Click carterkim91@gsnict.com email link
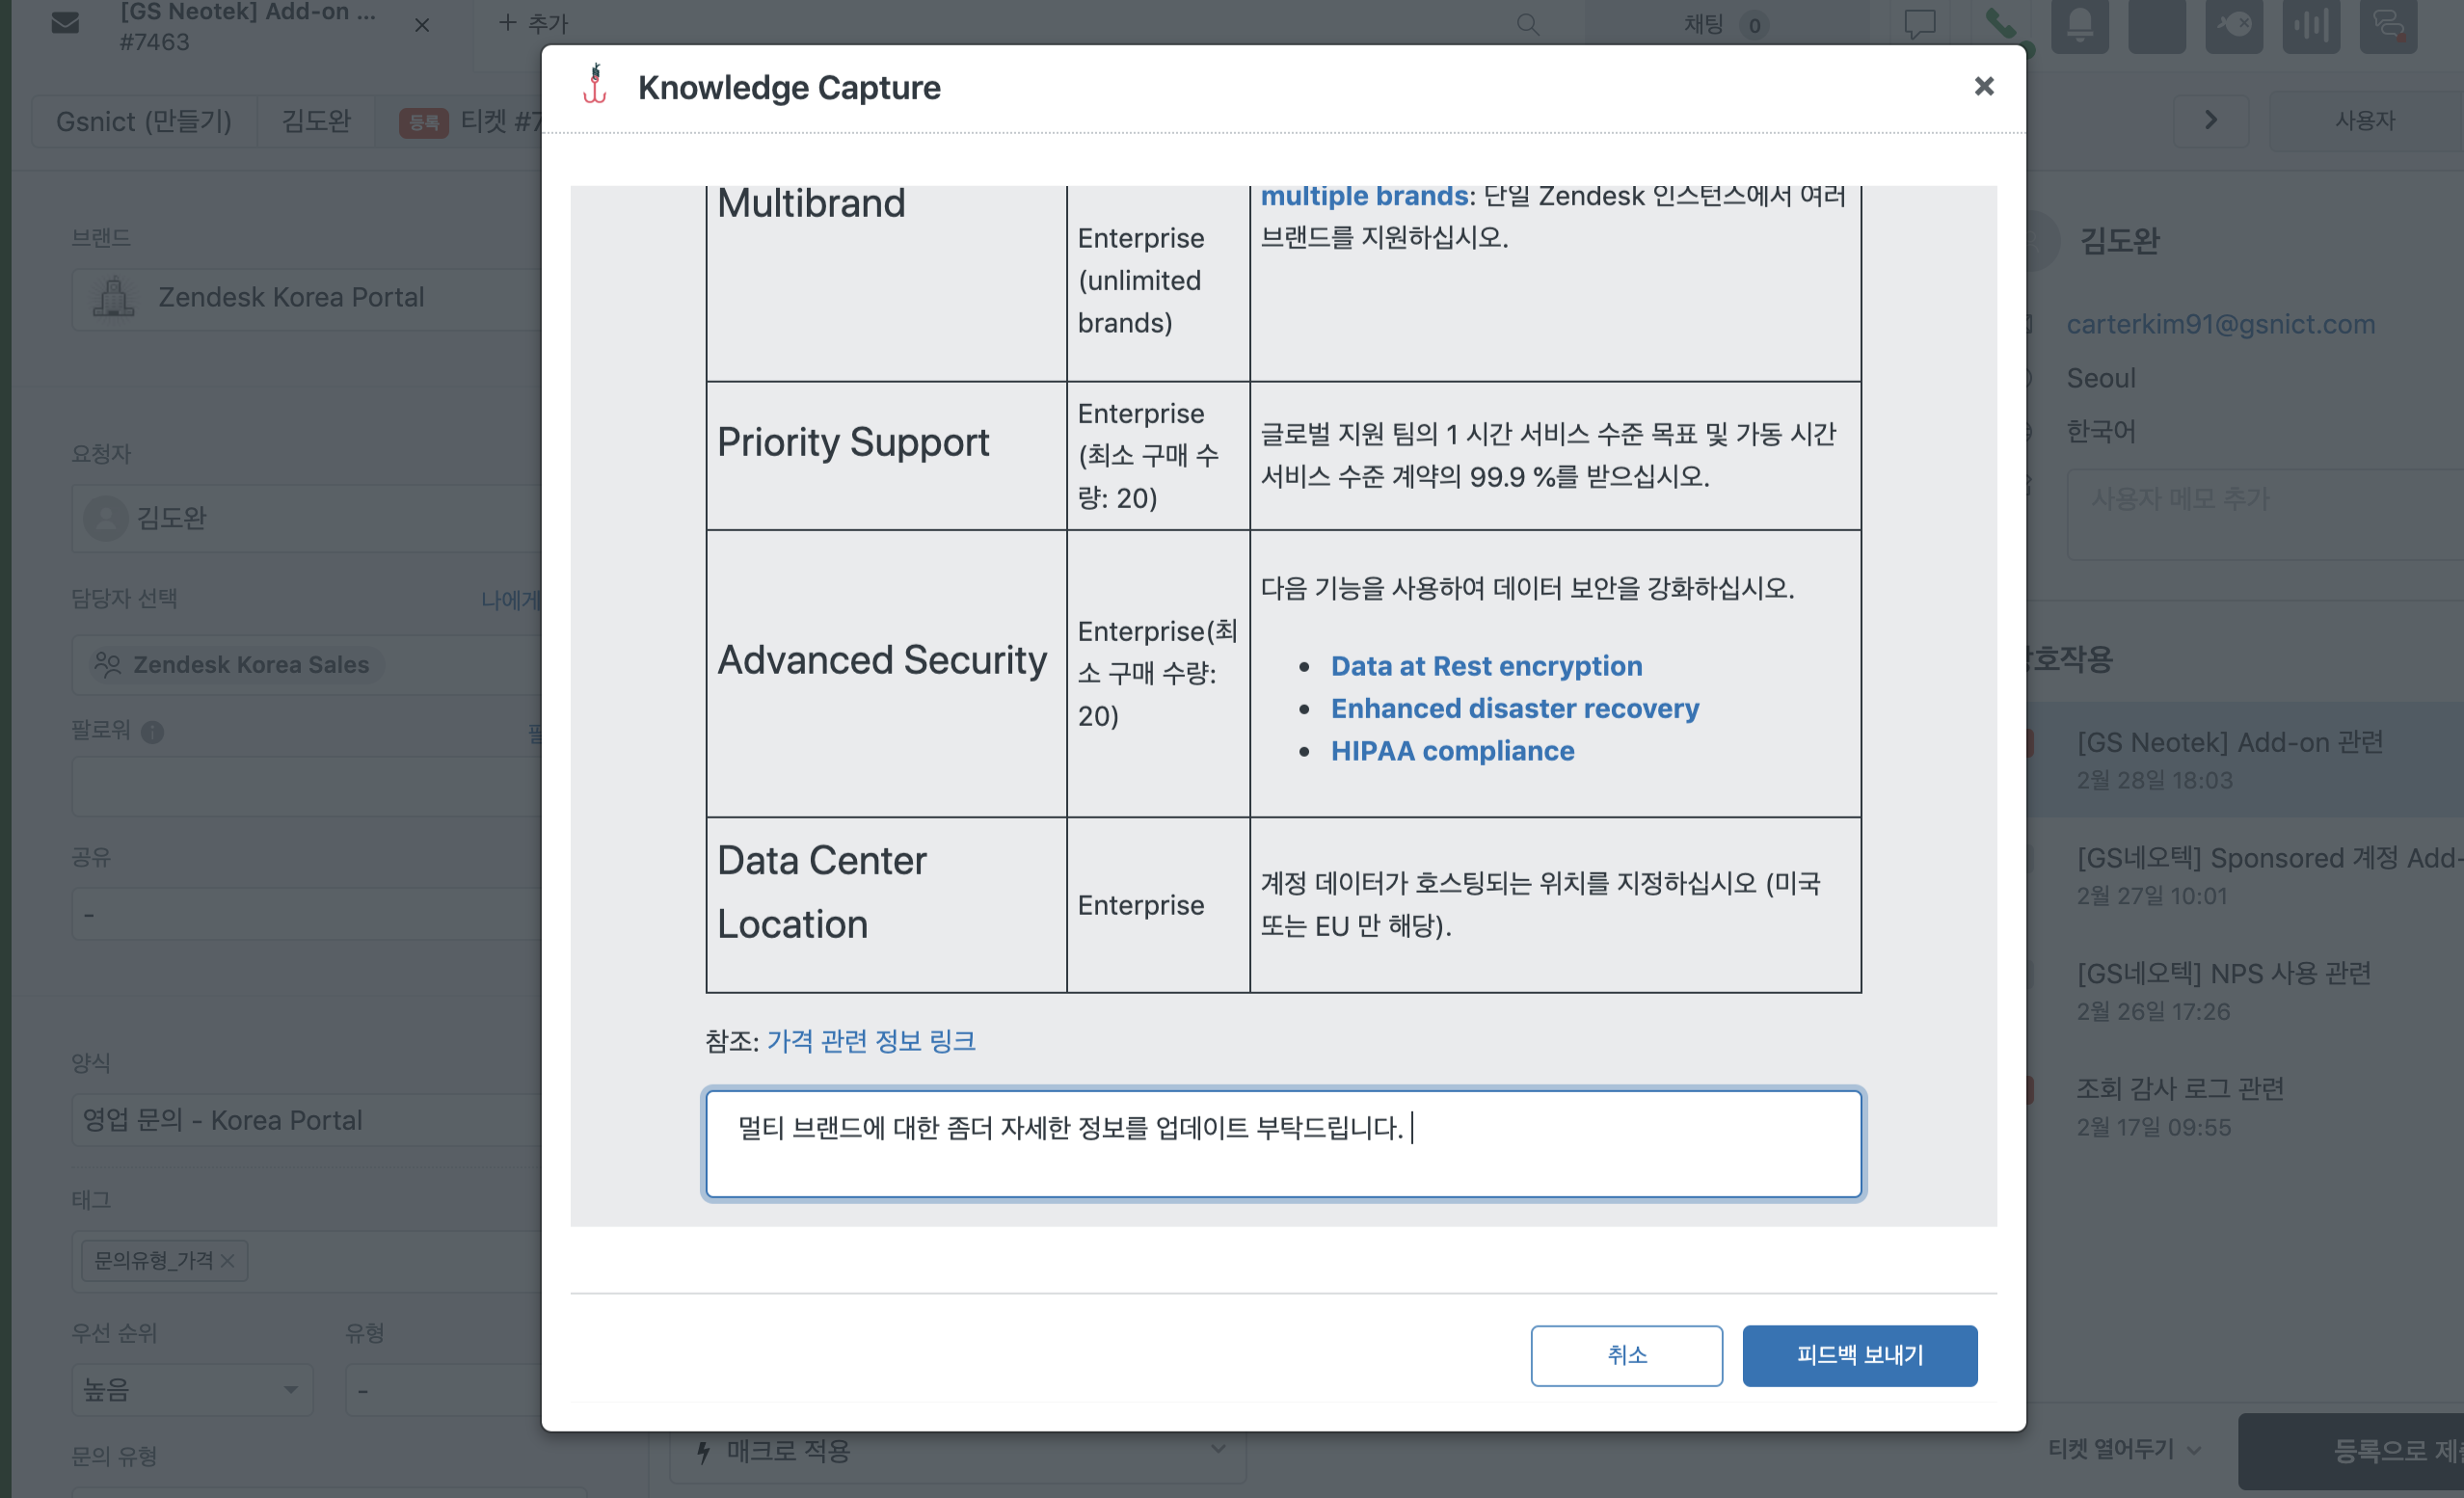The height and width of the screenshot is (1498, 2464). tap(2220, 324)
